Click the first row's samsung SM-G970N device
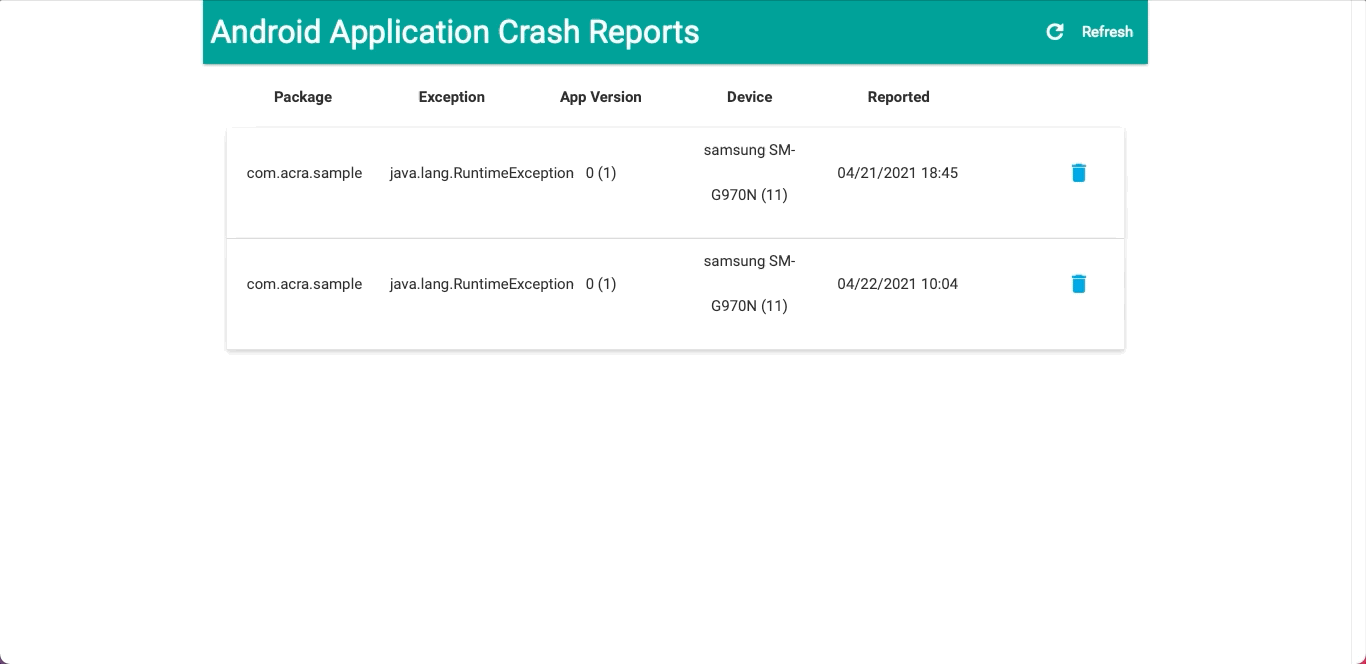This screenshot has width=1366, height=664. click(750, 173)
